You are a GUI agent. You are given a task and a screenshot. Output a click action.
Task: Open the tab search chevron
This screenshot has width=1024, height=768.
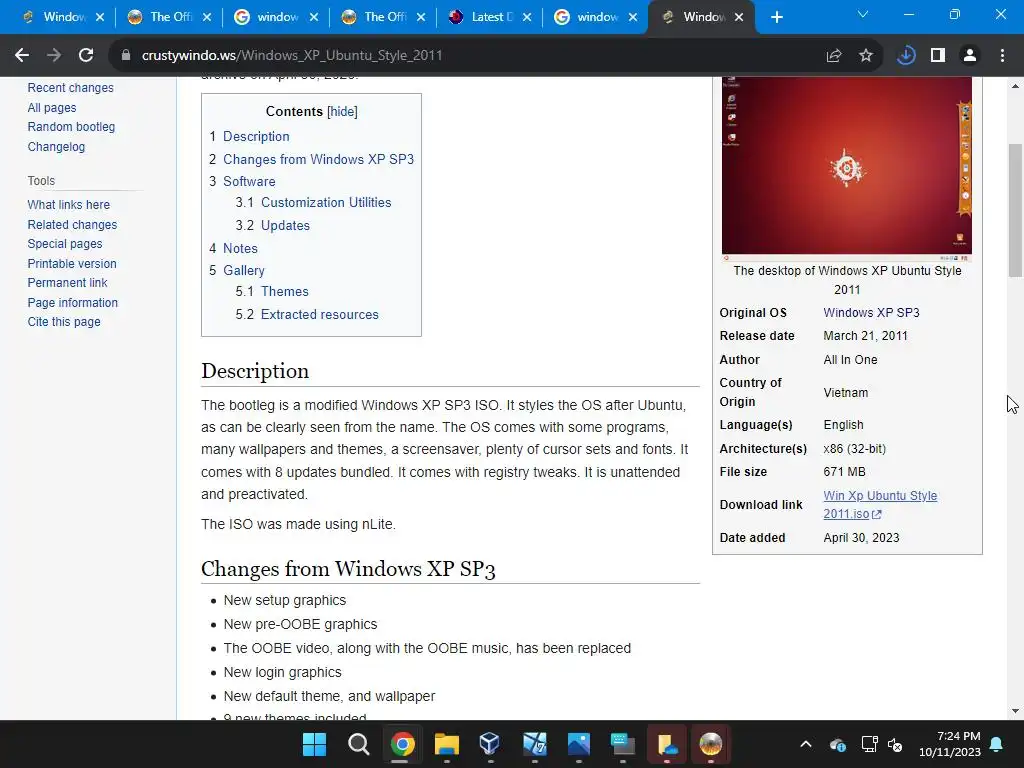(x=863, y=14)
